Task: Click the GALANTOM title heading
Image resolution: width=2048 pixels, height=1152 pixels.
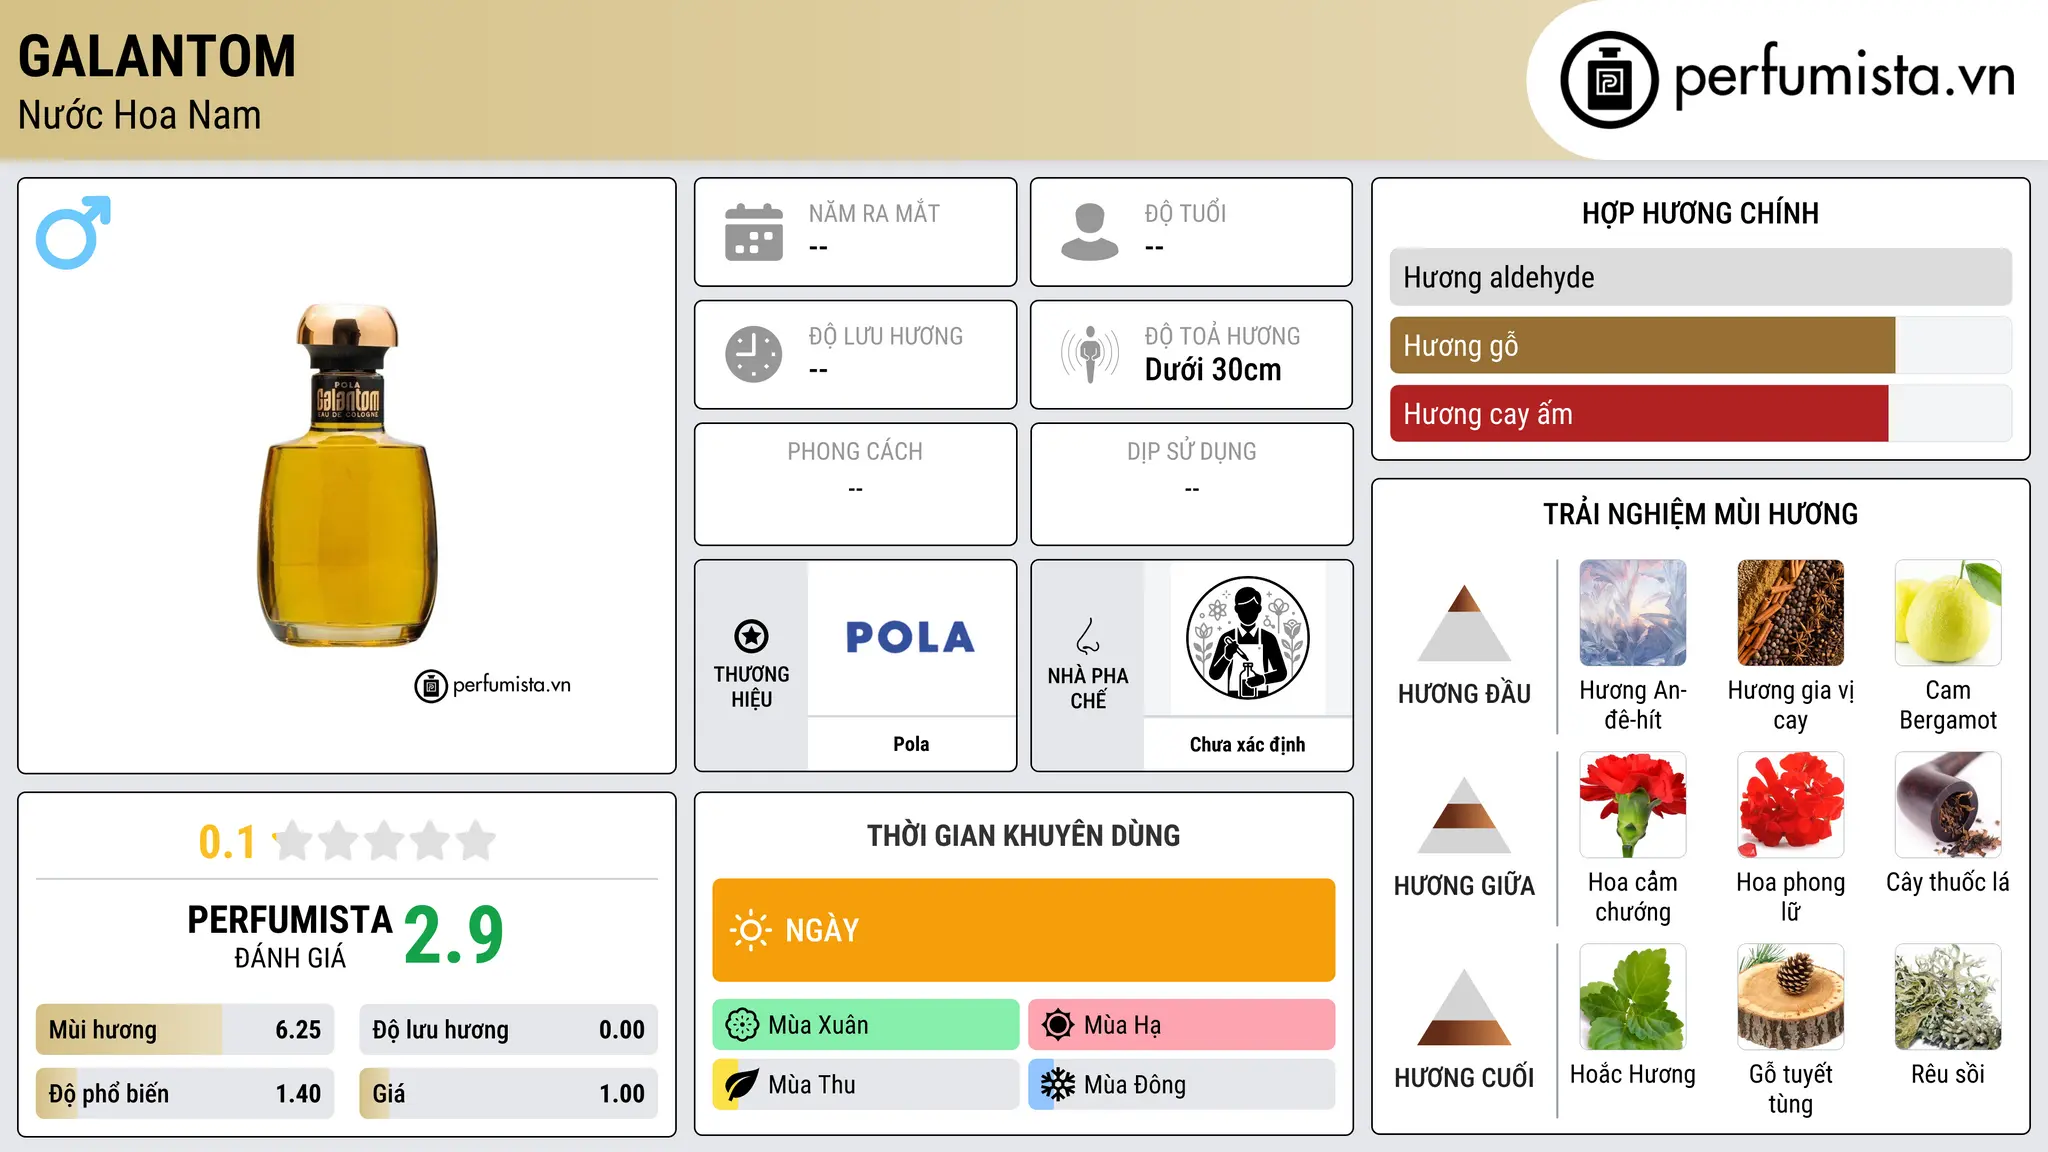Action: pos(157,56)
